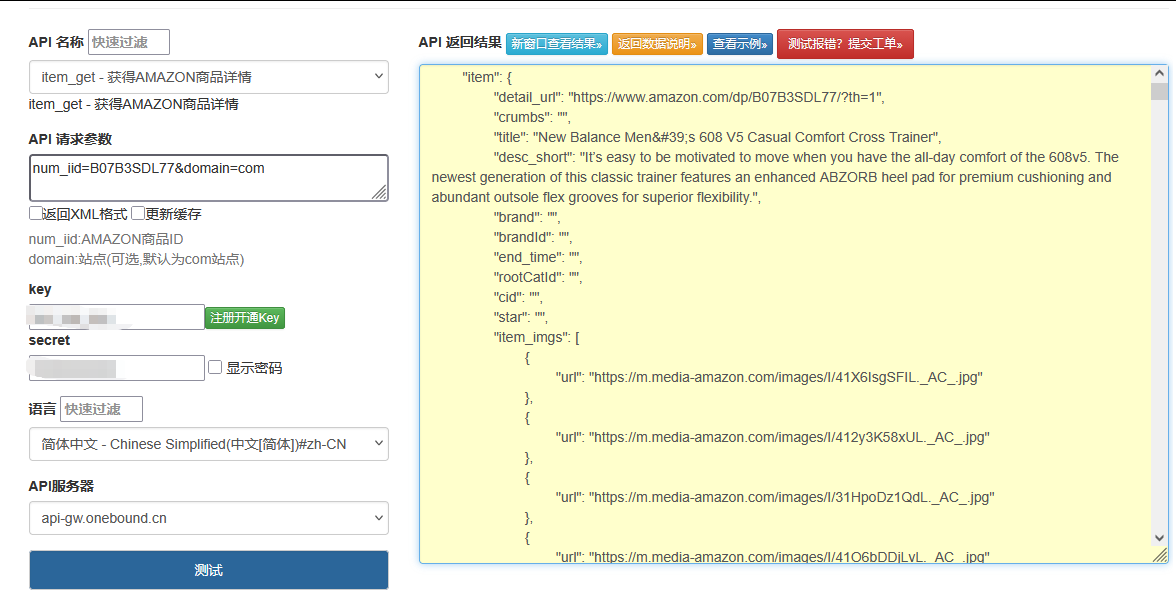Click the domain:站点 hint text

tap(136, 259)
